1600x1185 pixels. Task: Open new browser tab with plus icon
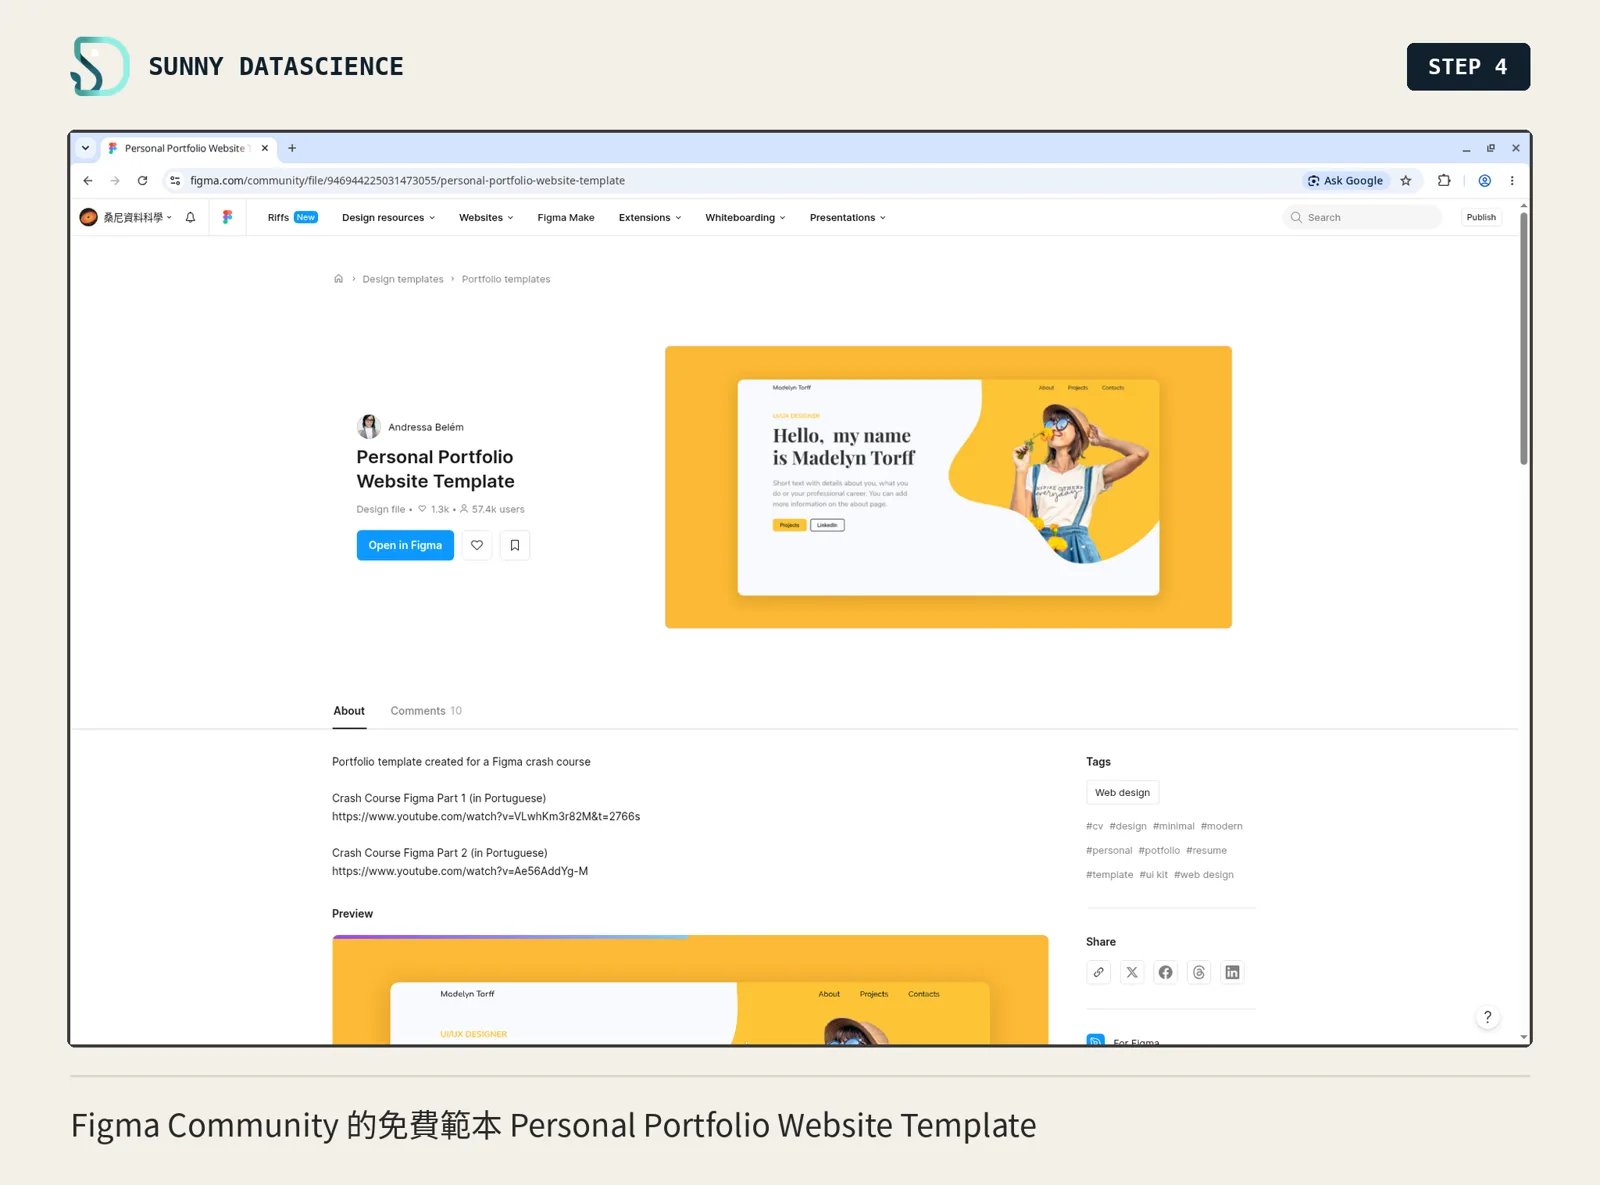tap(292, 148)
